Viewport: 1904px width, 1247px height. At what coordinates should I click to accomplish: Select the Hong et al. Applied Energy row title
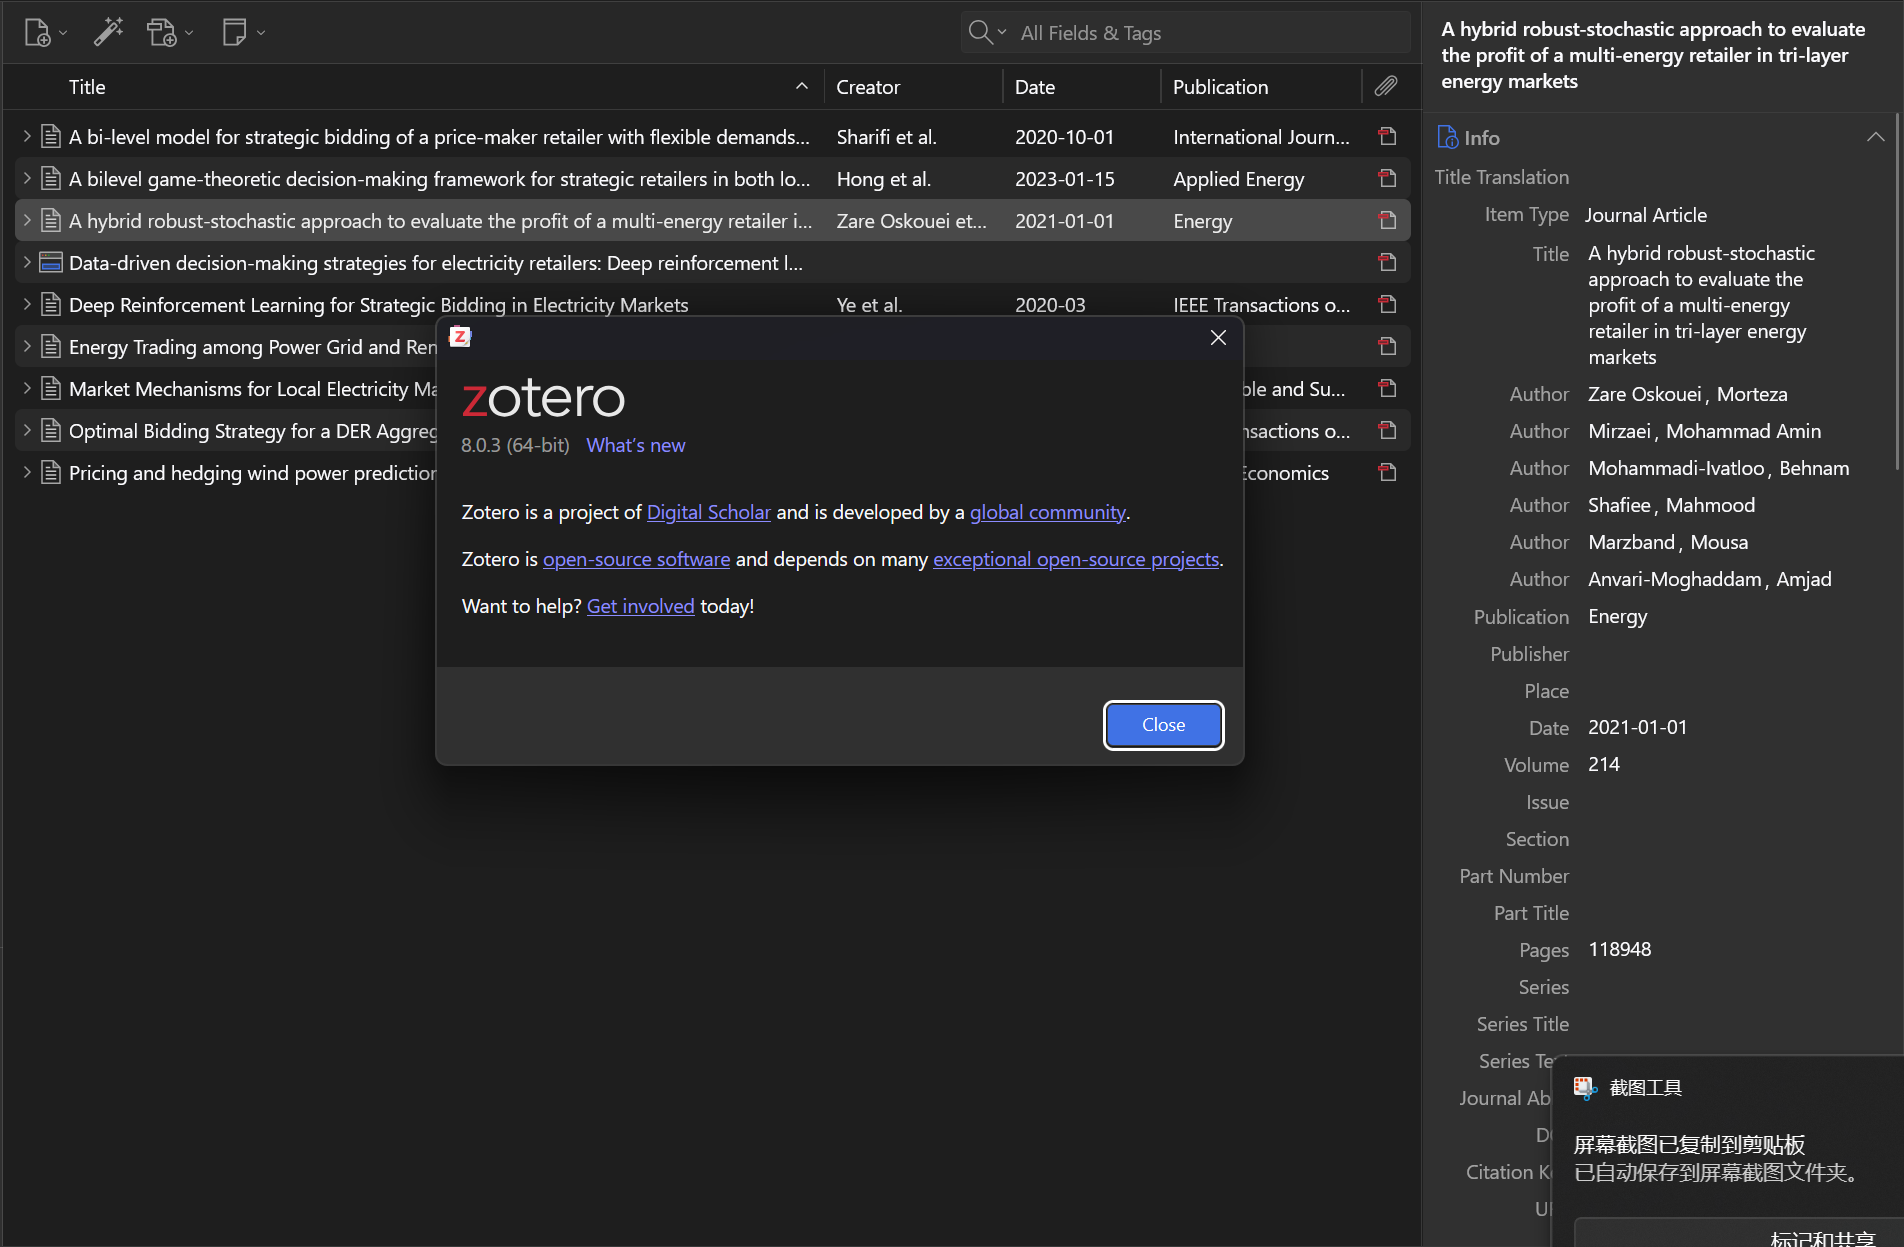440,179
